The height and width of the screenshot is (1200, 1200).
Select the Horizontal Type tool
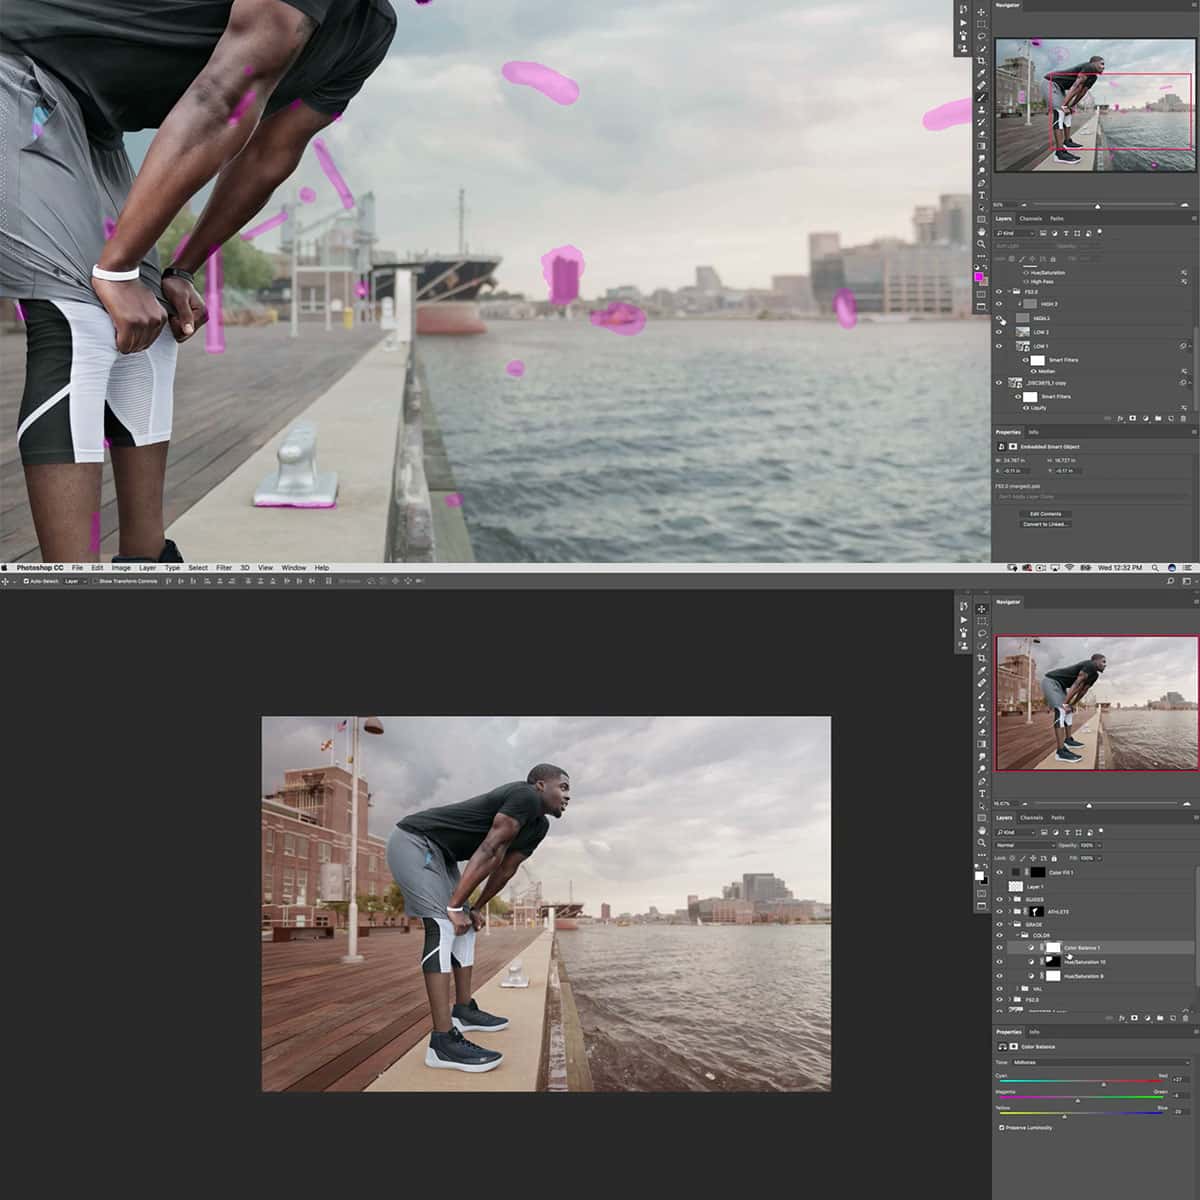click(x=982, y=790)
